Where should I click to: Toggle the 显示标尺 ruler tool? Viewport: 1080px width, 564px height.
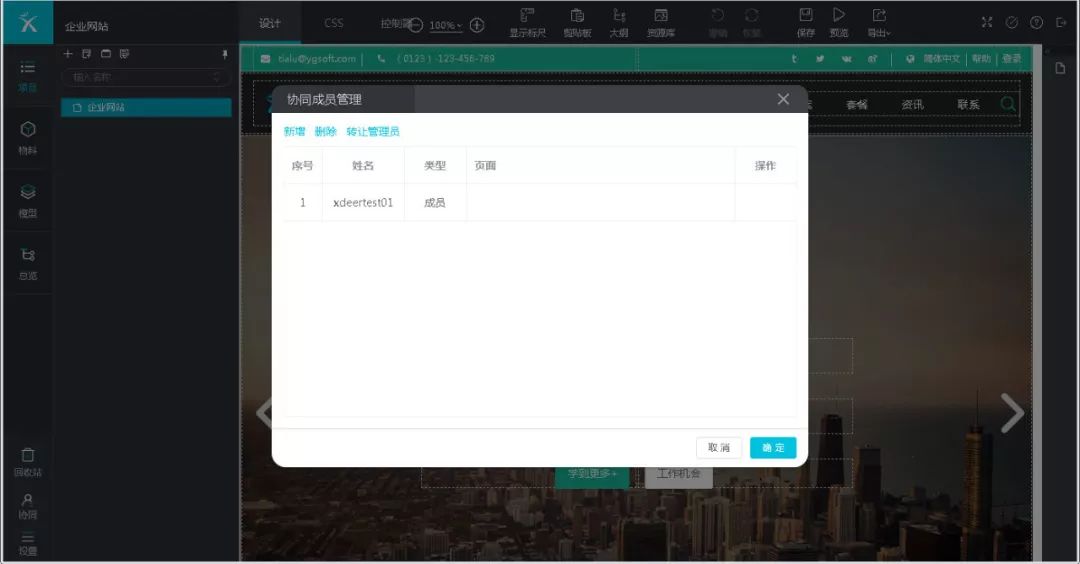(x=528, y=23)
